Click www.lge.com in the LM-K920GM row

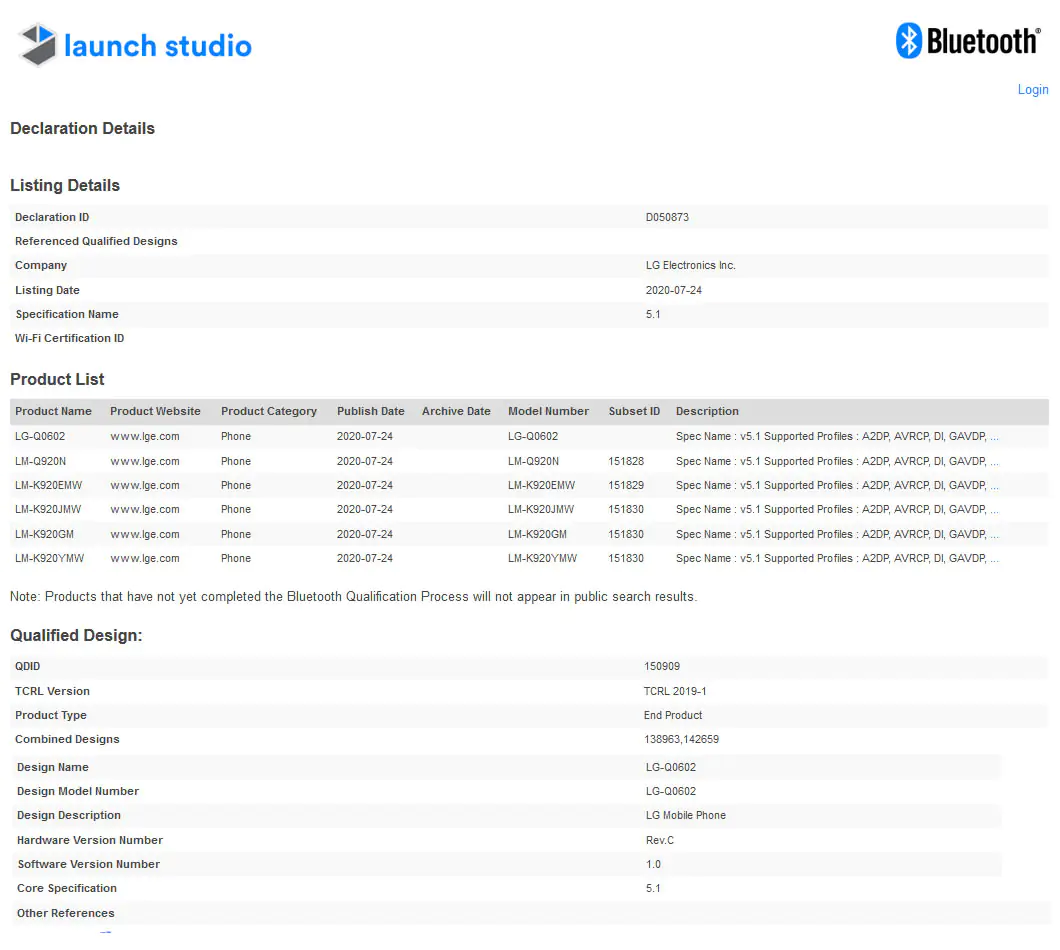click(x=145, y=534)
